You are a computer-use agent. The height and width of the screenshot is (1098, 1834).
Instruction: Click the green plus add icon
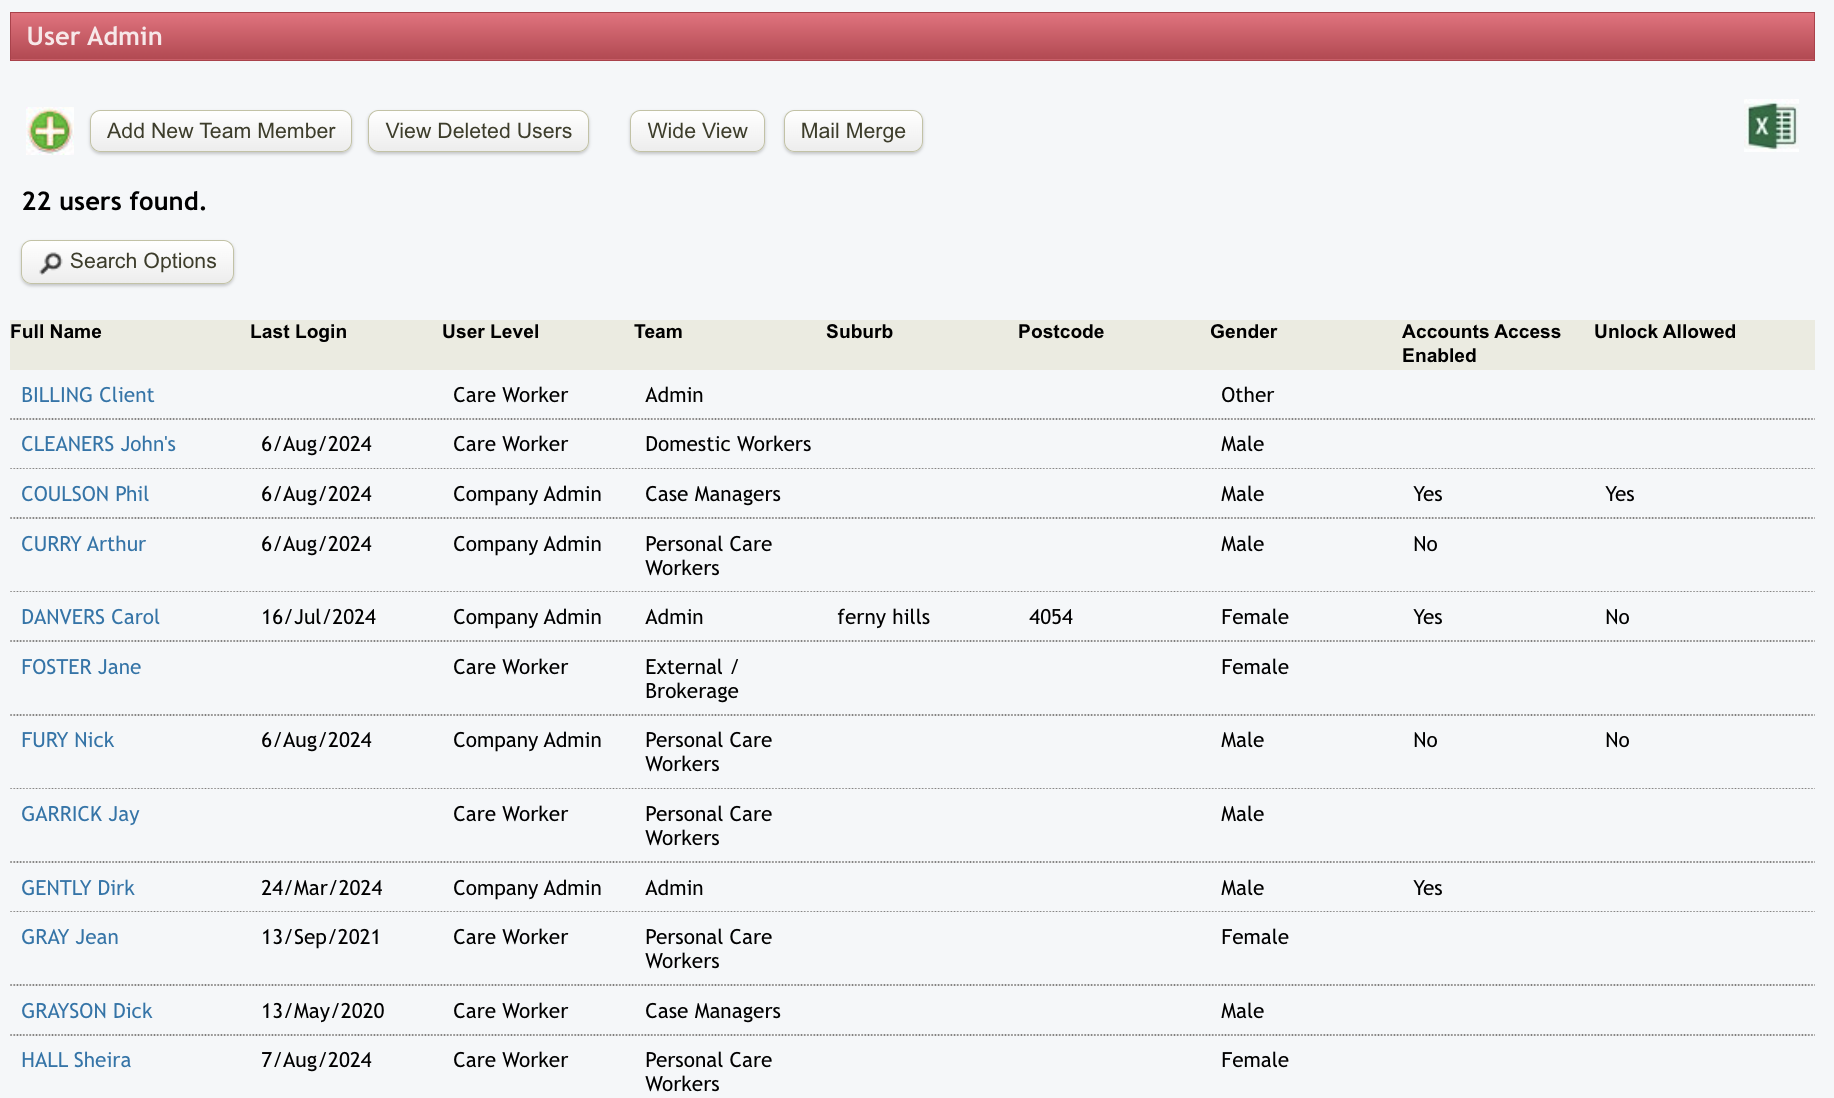[50, 131]
